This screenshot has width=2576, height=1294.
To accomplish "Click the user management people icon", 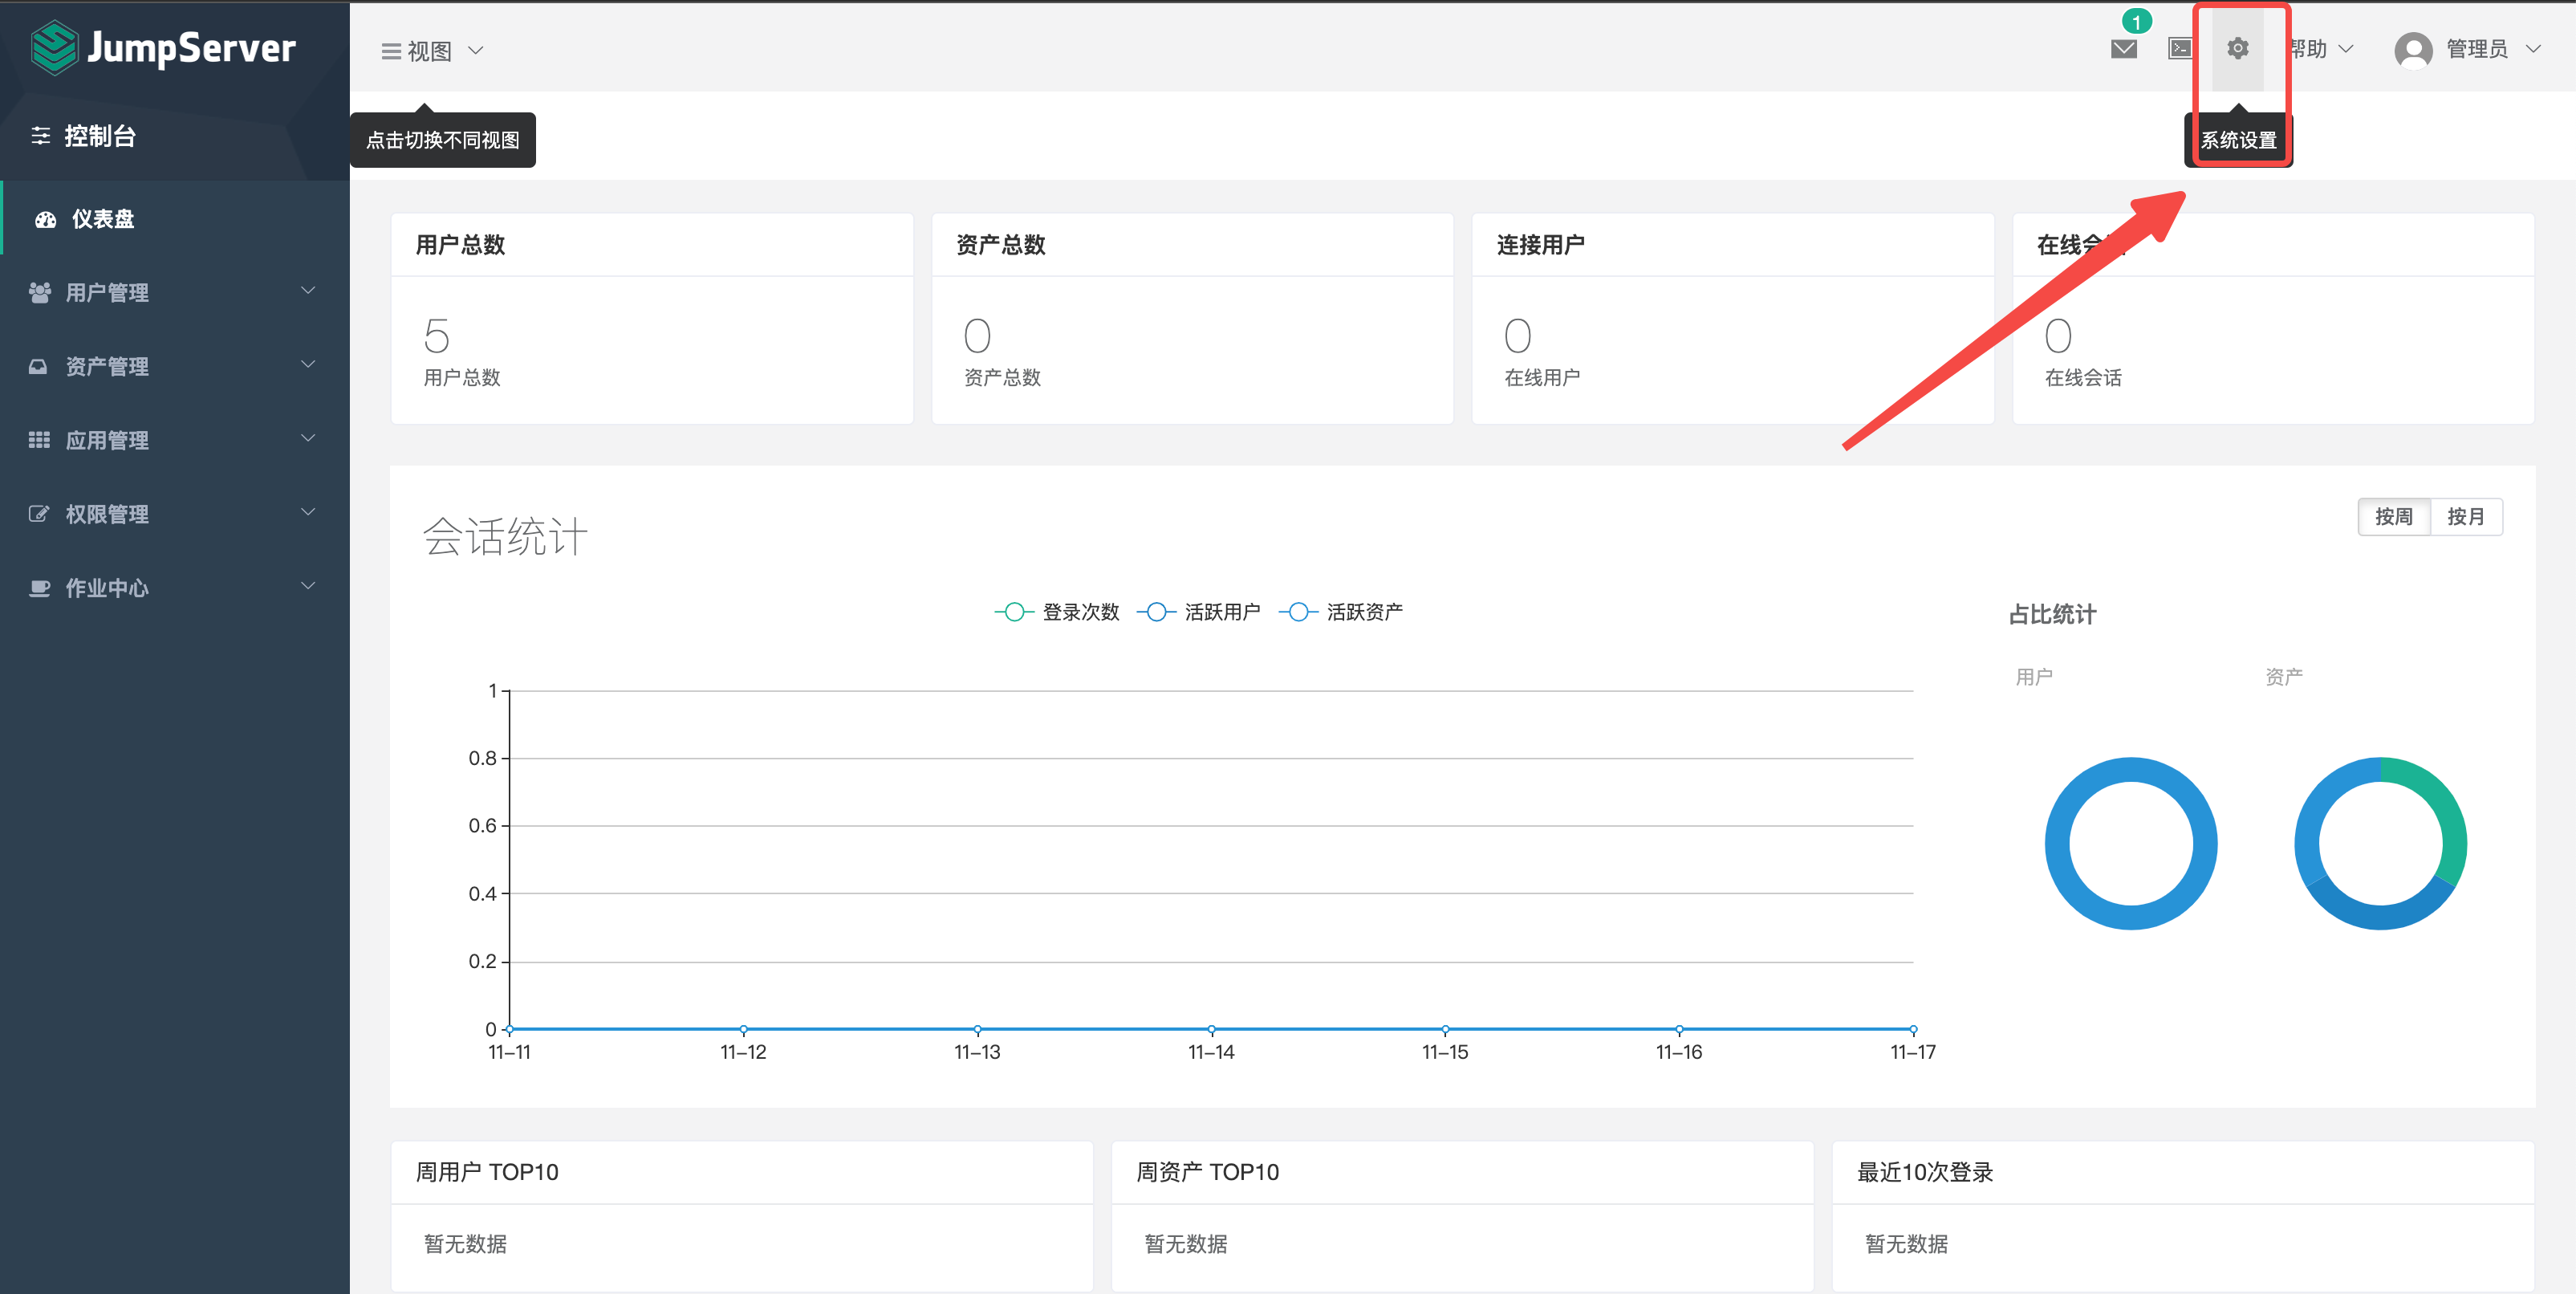I will tap(40, 292).
